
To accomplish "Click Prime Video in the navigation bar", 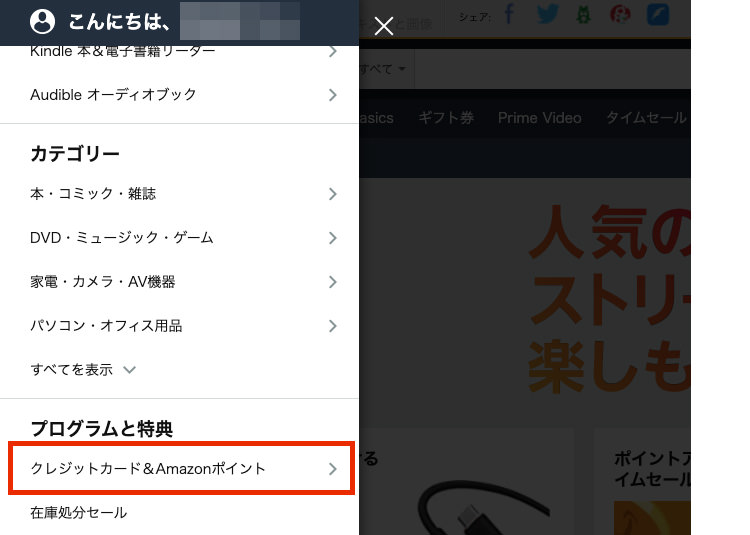I will (x=540, y=118).
